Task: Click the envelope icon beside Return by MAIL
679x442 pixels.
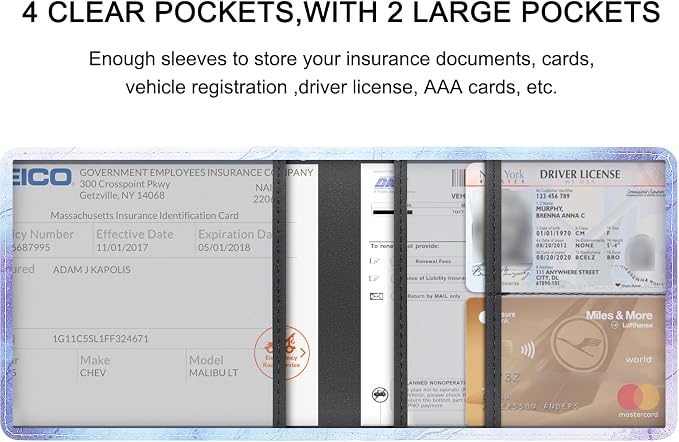Action: tap(376, 297)
